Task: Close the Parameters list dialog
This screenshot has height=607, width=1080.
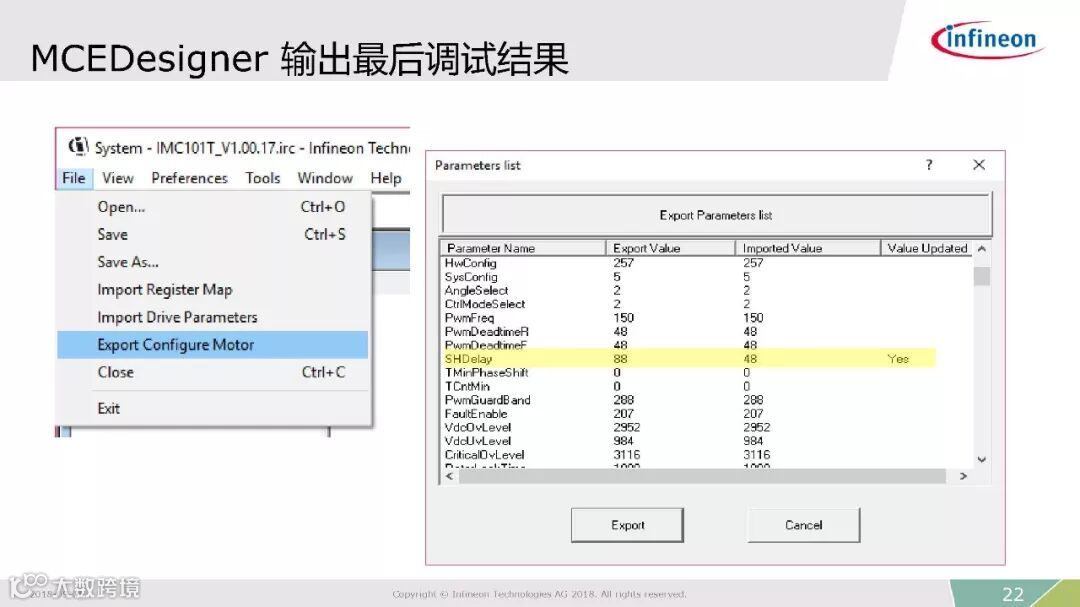Action: [x=979, y=165]
